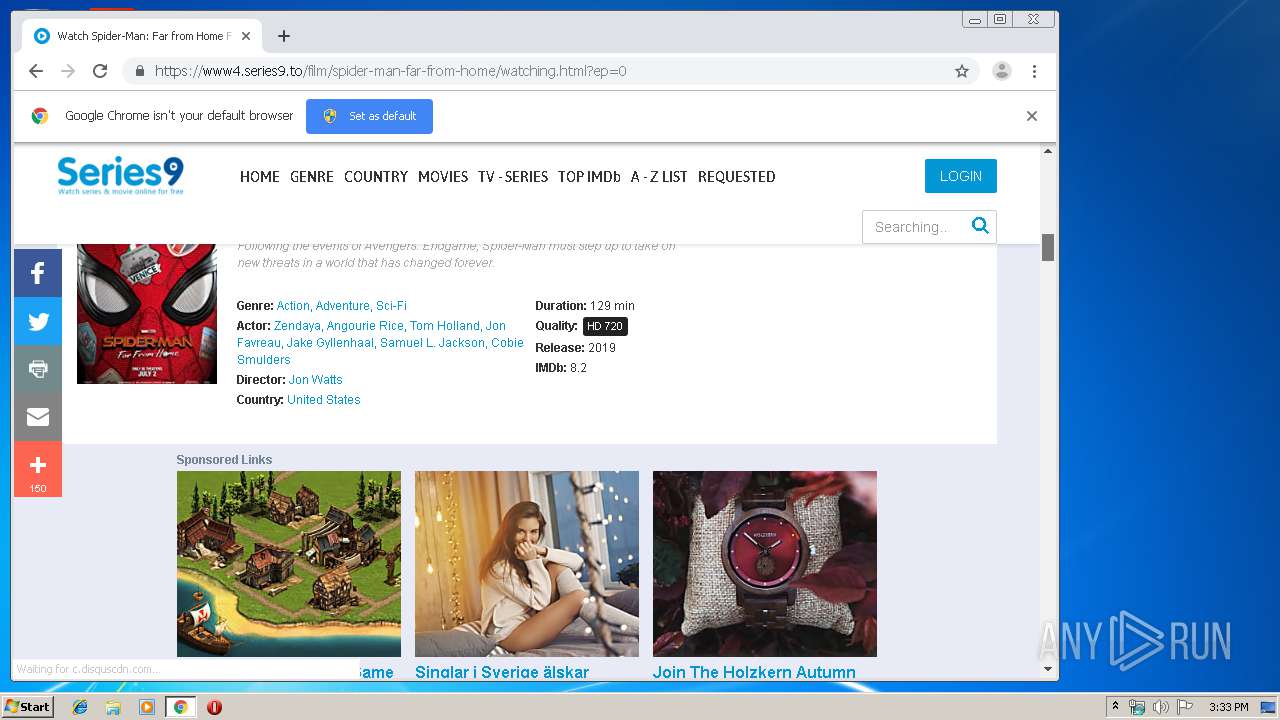Open the Chrome profile avatar icon
The image size is (1280, 720).
click(x=1001, y=71)
